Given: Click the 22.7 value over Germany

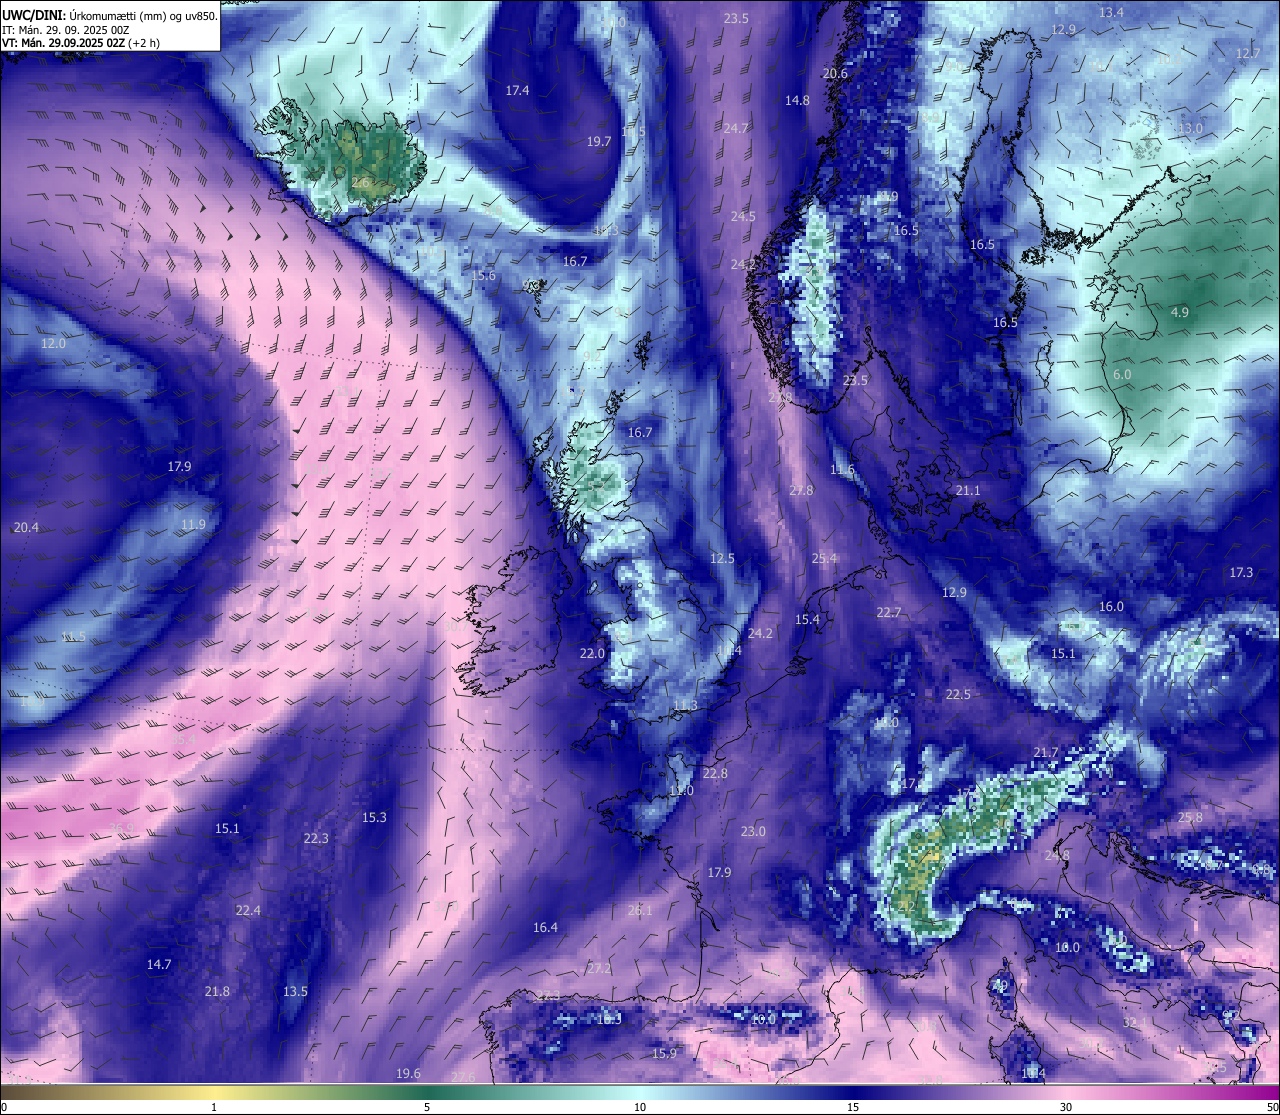Looking at the screenshot, I should pyautogui.click(x=889, y=613).
